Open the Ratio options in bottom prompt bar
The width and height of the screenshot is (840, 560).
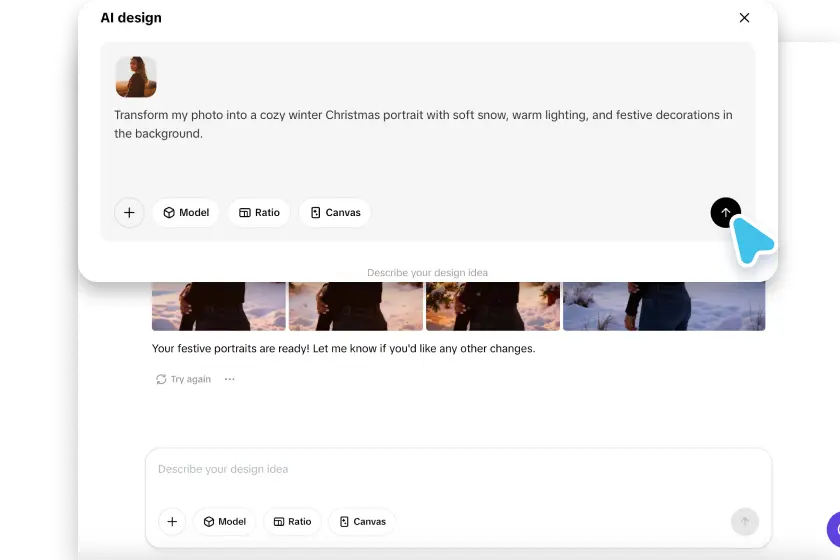(x=292, y=522)
